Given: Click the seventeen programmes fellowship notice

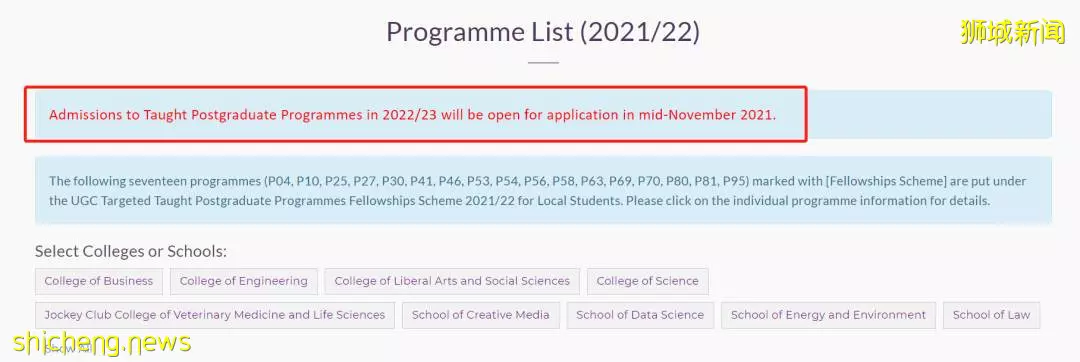Looking at the screenshot, I should [543, 191].
